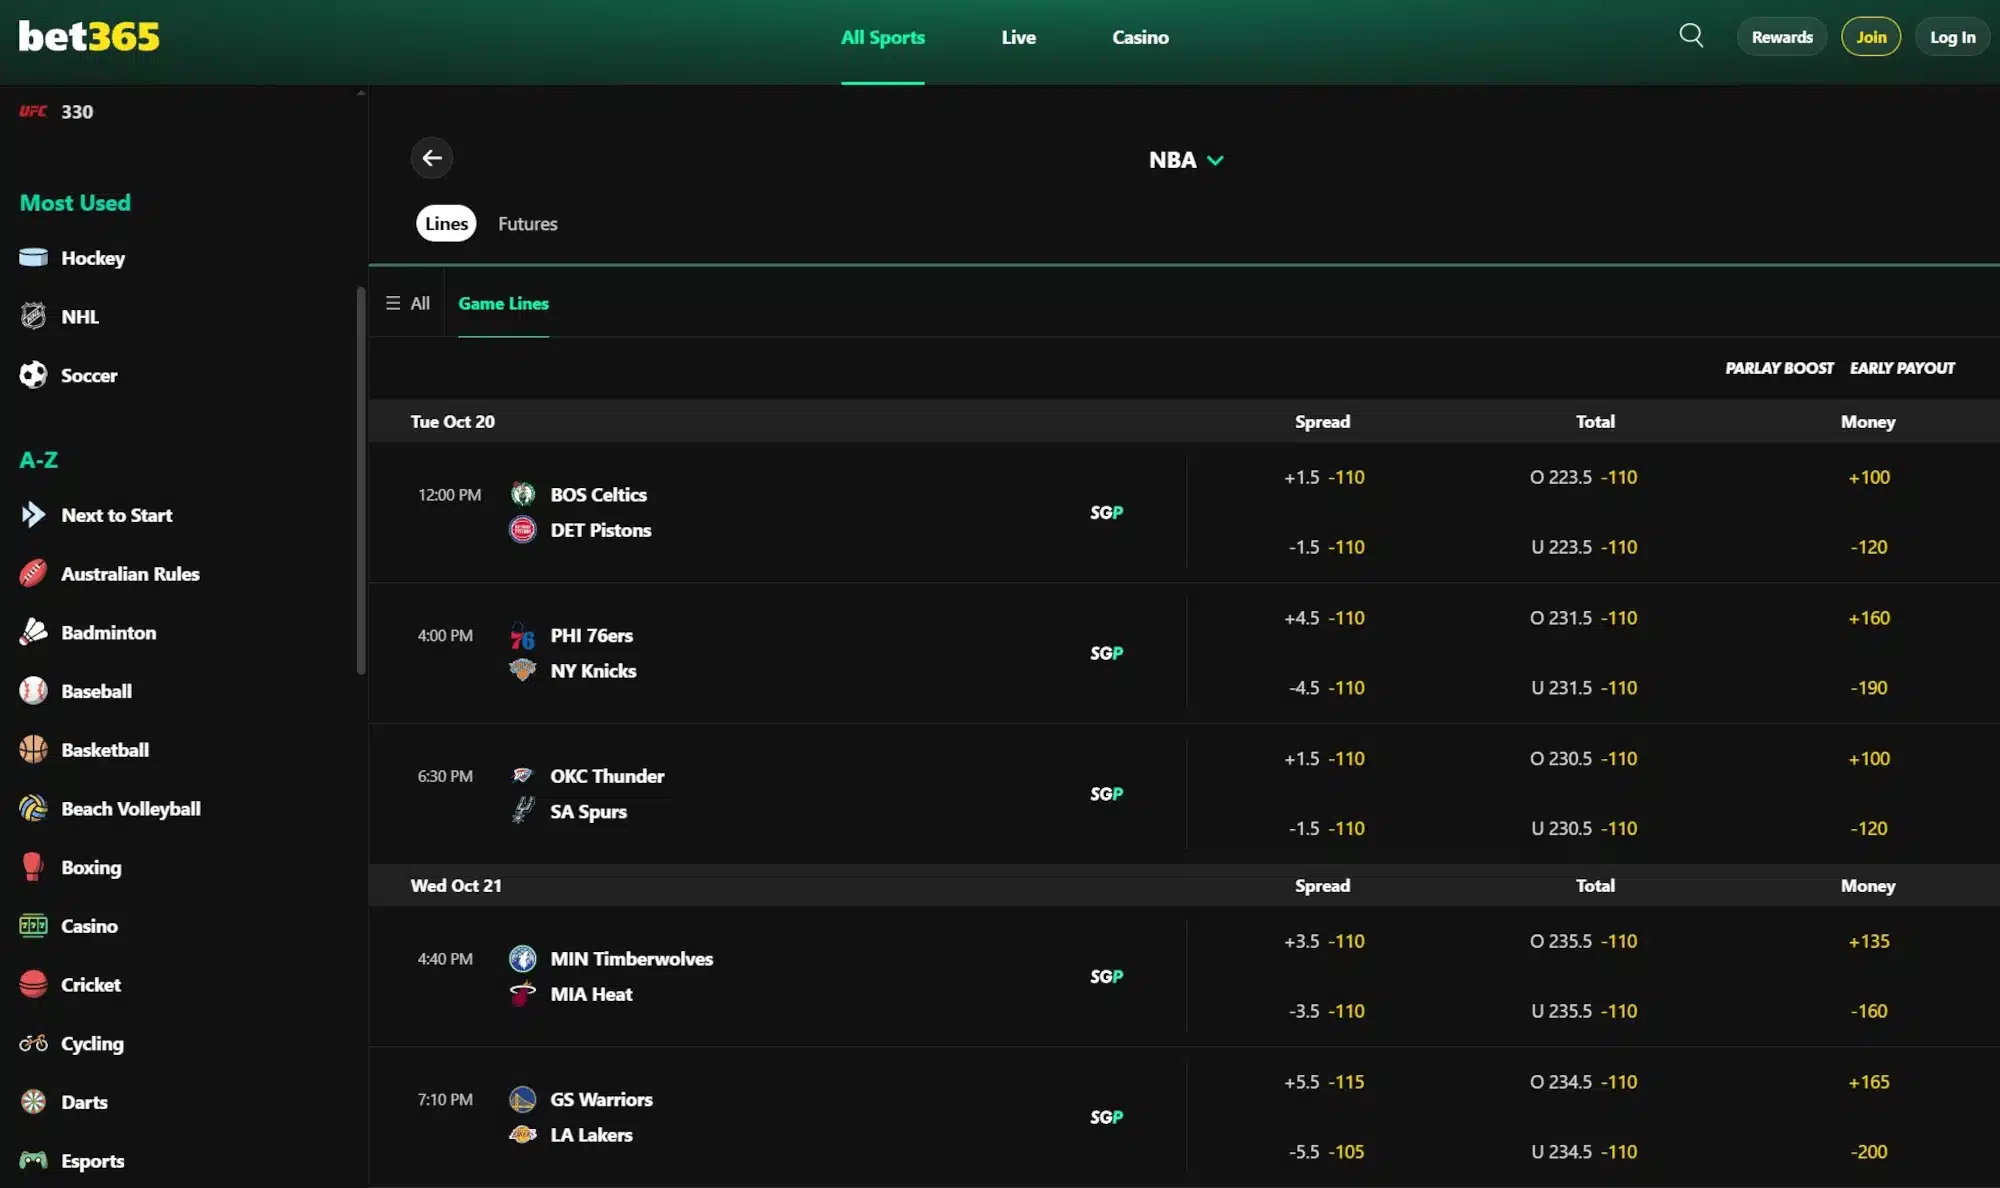The width and height of the screenshot is (2000, 1188).
Task: Click the Australian Rules ball icon
Action: [33, 573]
